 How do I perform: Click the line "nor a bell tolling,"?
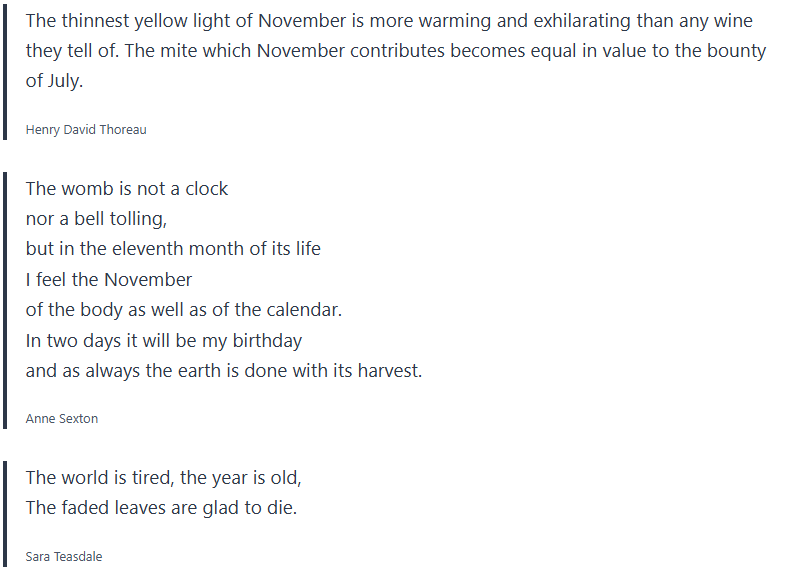click(96, 219)
